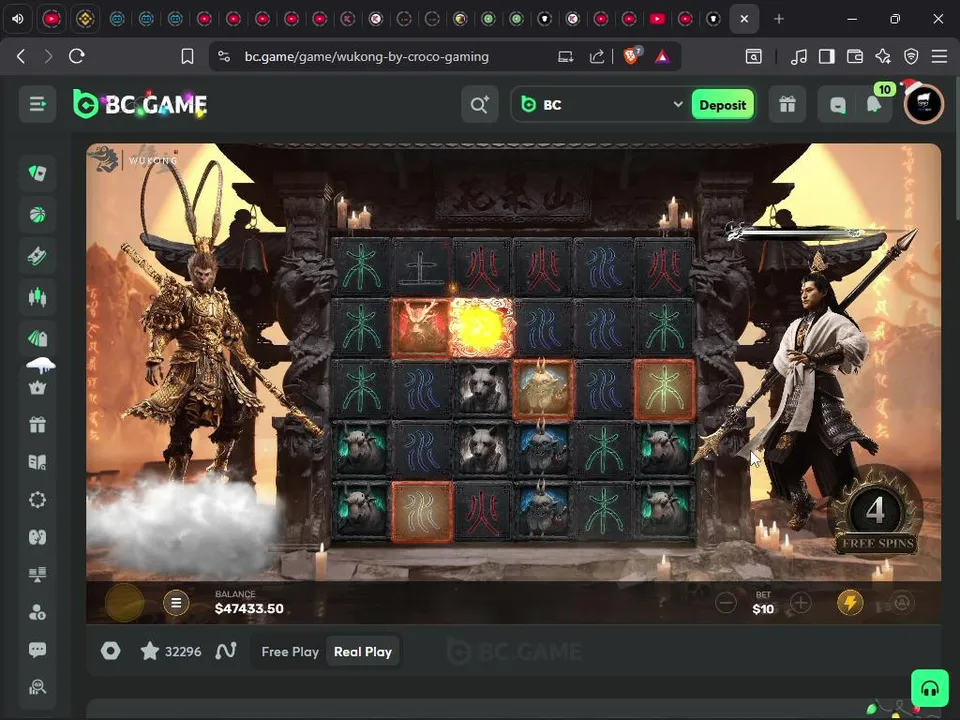960x720 pixels.
Task: Open the gift bonus icon in sidebar
Action: [37, 424]
